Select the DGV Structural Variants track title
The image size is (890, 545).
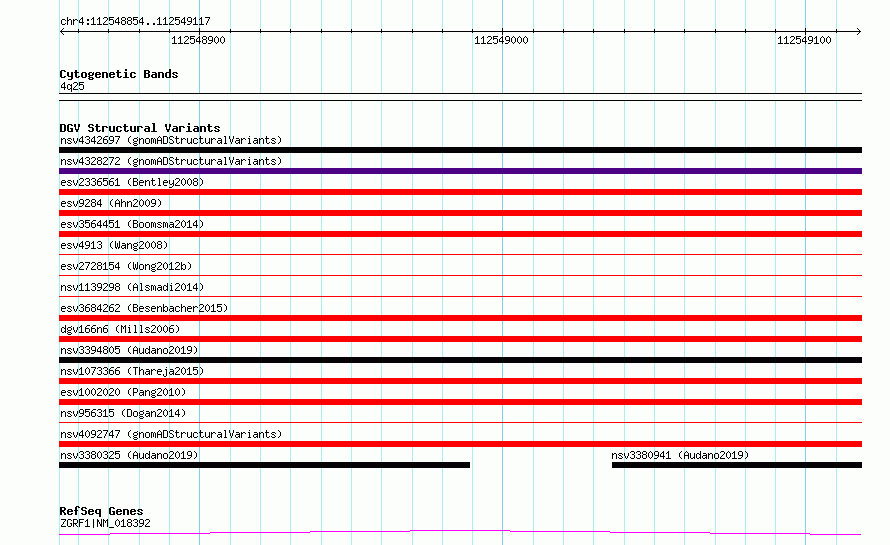click(140, 128)
